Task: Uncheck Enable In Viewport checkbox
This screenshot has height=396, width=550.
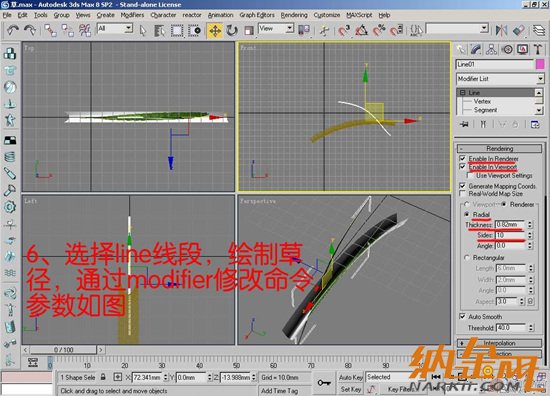Action: tap(462, 167)
